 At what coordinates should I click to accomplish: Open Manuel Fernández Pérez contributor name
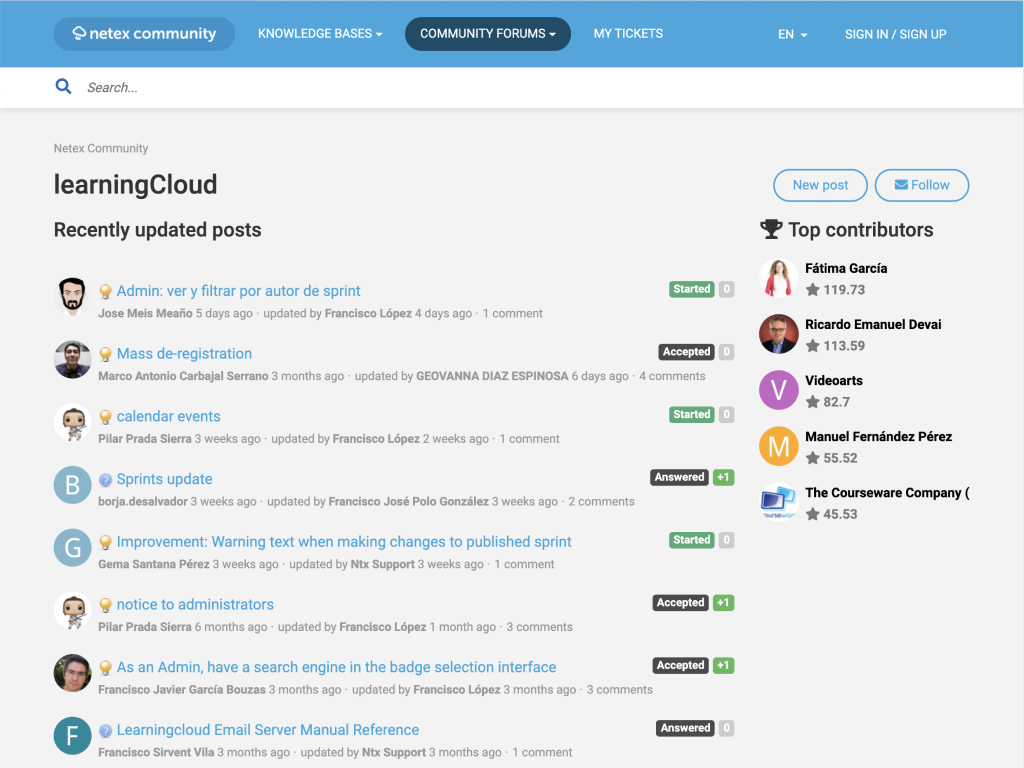coord(878,436)
